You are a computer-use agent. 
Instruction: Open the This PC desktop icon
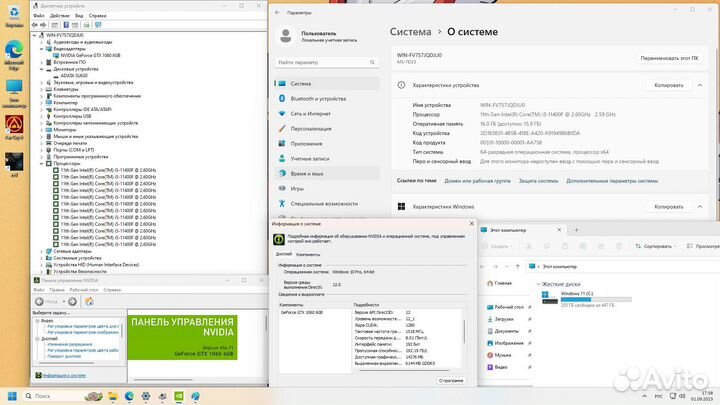point(14,93)
